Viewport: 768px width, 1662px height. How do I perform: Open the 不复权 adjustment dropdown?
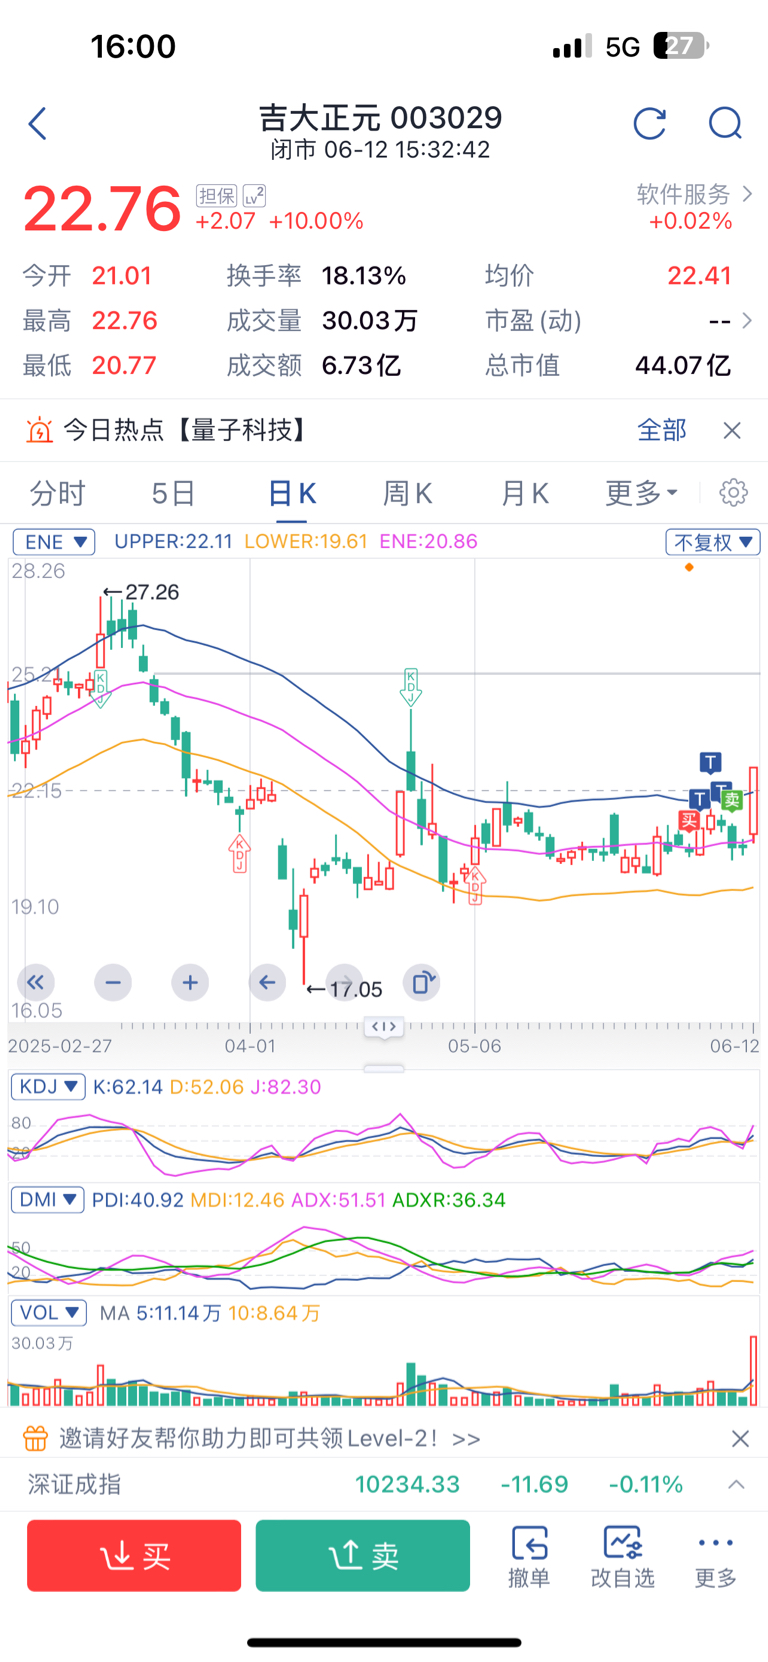(713, 542)
